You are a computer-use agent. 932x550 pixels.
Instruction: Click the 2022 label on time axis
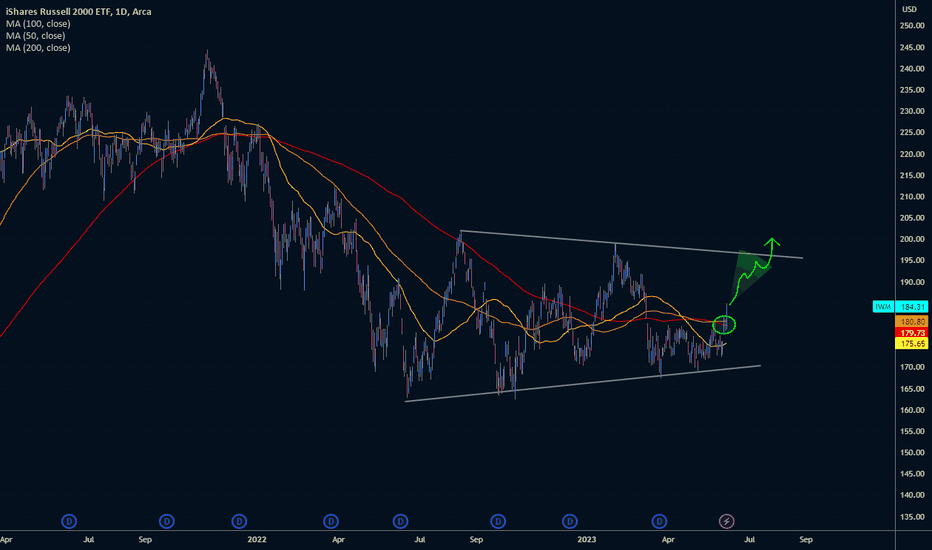point(257,539)
